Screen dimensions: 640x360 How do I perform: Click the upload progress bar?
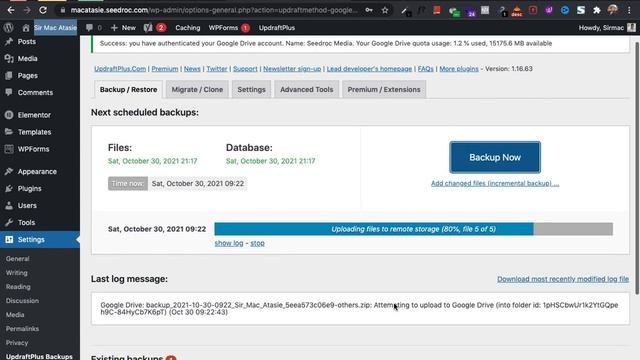[x=413, y=229]
